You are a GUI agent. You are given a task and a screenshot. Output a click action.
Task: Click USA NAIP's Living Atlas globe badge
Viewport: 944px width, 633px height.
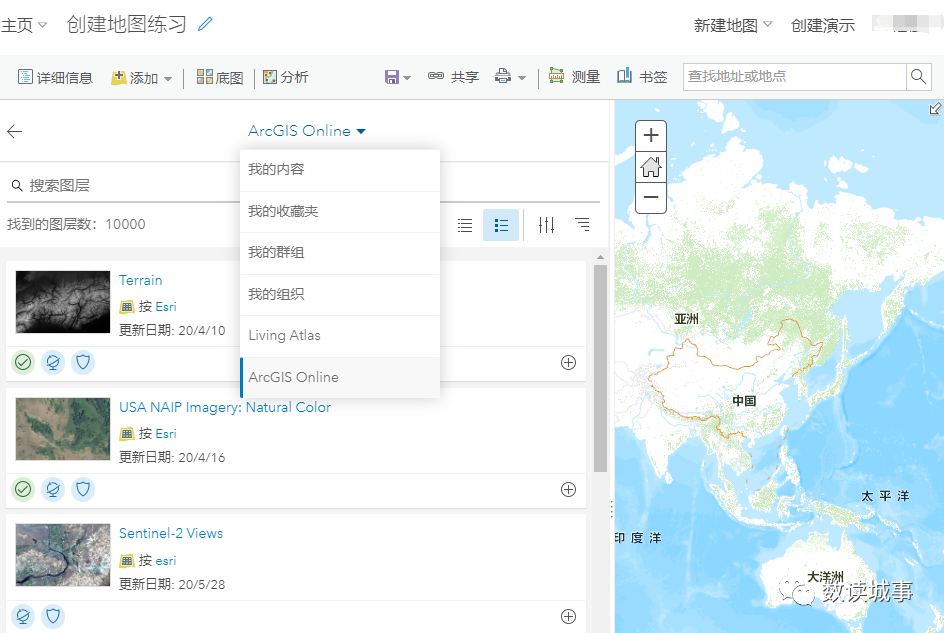tap(53, 490)
